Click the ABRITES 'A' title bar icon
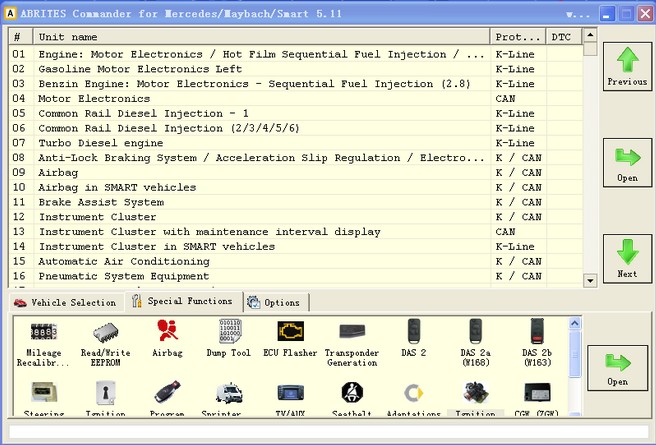Screen dimensions: 656x445 tap(10, 13)
